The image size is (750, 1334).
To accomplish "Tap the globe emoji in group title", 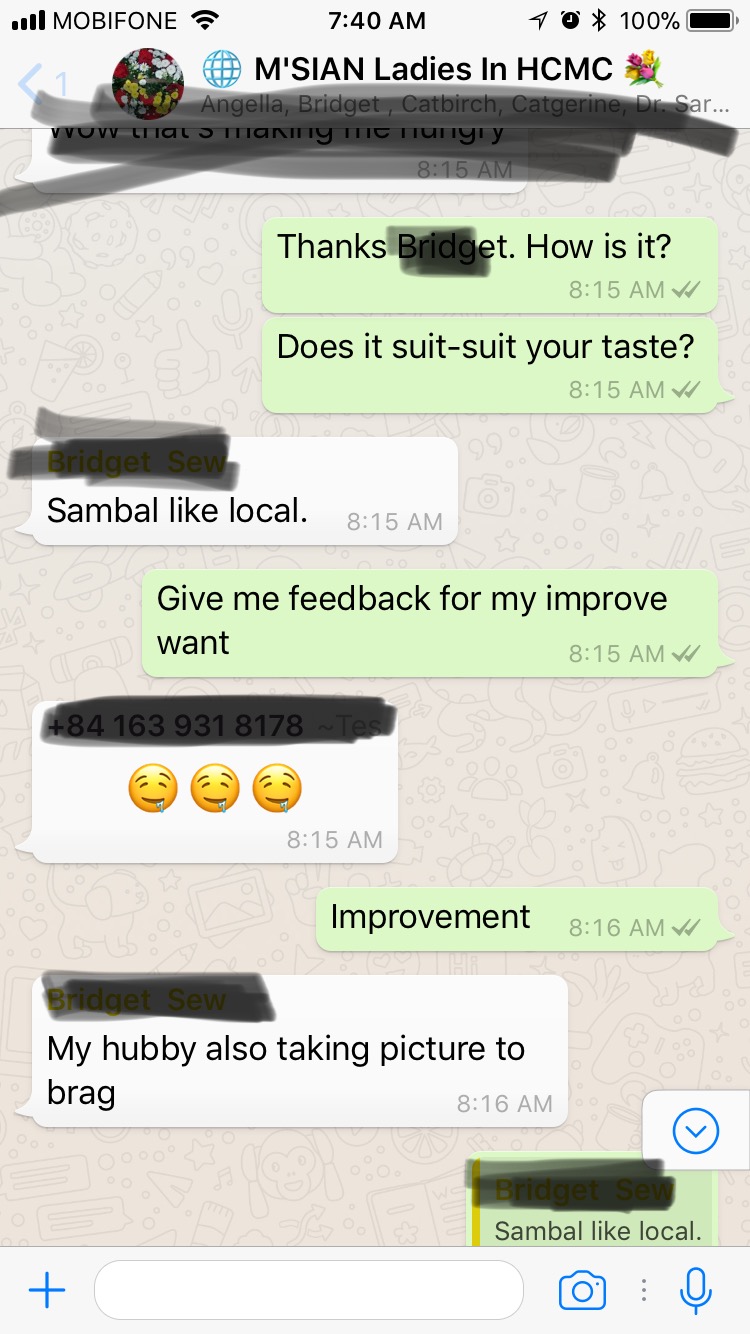I will point(222,69).
